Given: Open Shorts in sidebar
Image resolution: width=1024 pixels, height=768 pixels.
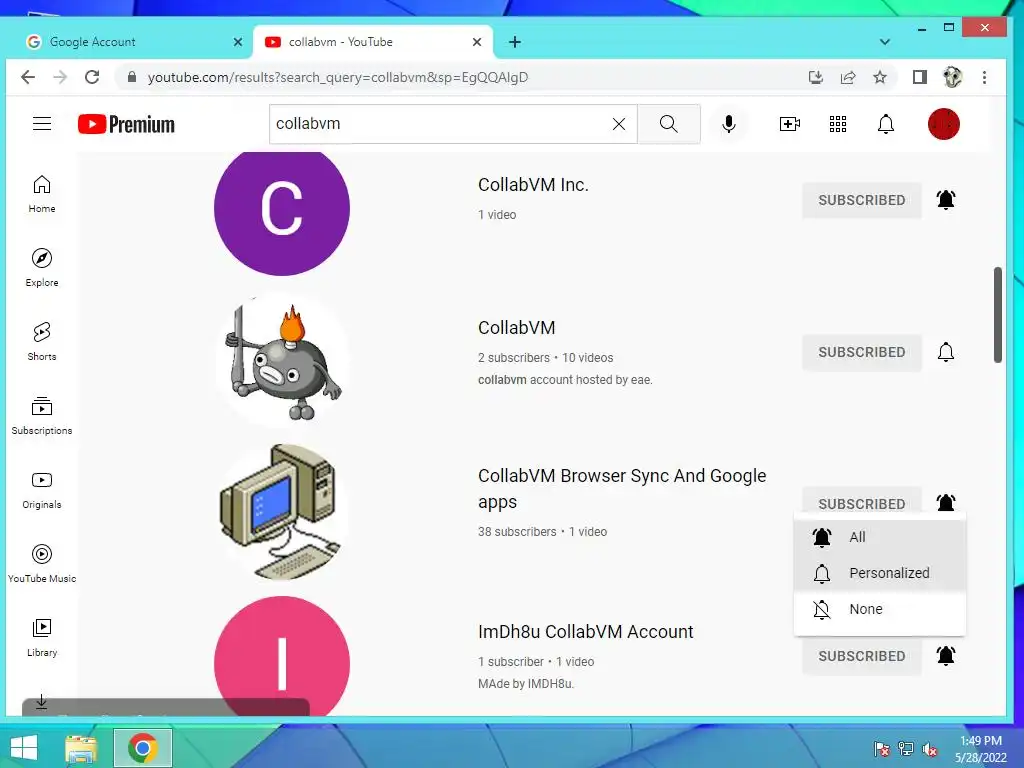Looking at the screenshot, I should coord(42,342).
